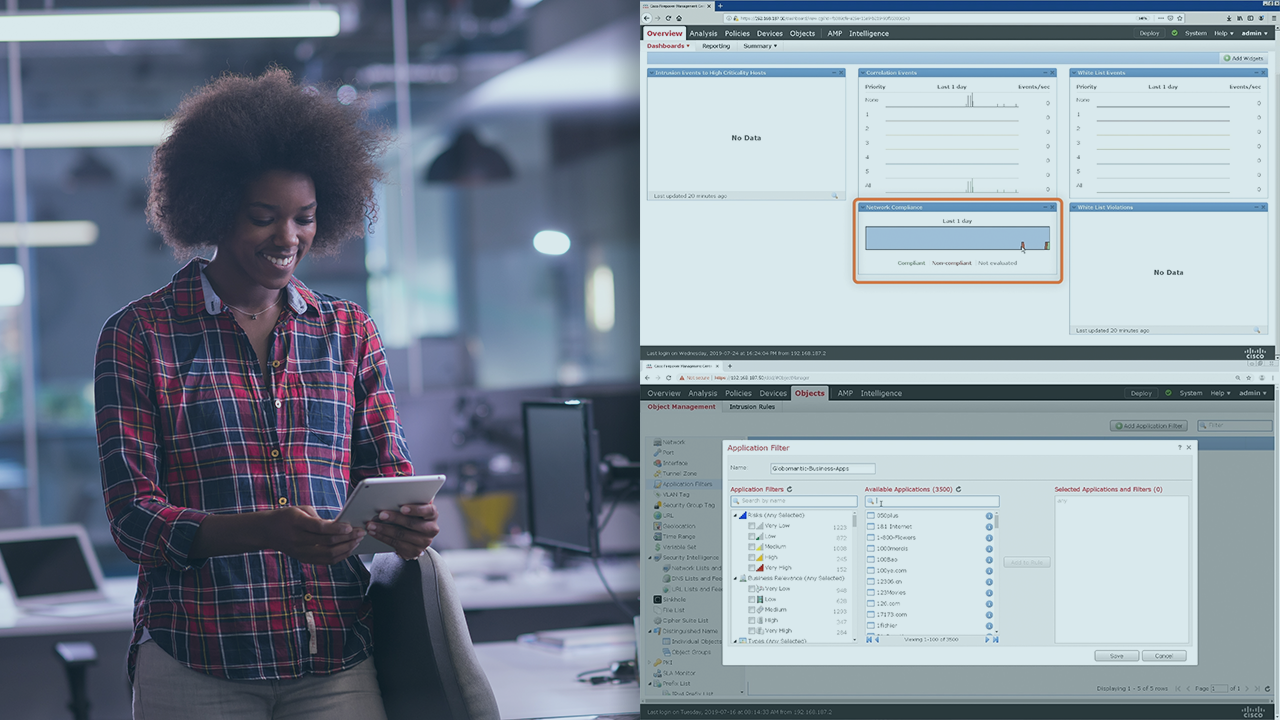Switch to the Intrusion Rules tab

click(751, 407)
